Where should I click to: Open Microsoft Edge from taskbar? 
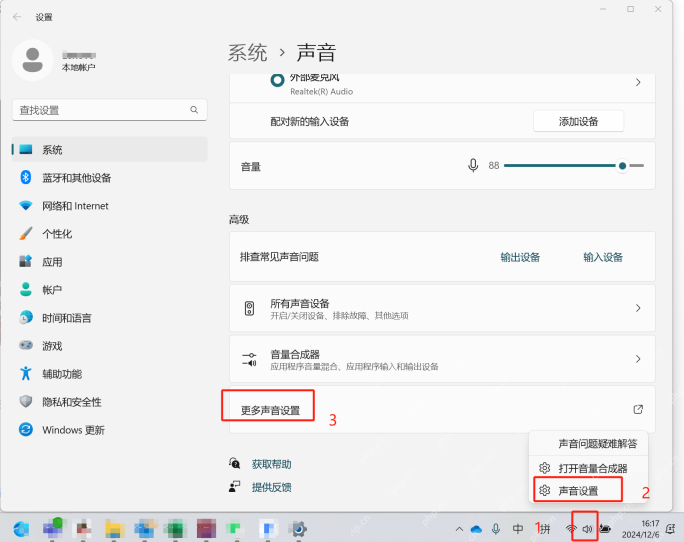pyautogui.click(x=21, y=529)
